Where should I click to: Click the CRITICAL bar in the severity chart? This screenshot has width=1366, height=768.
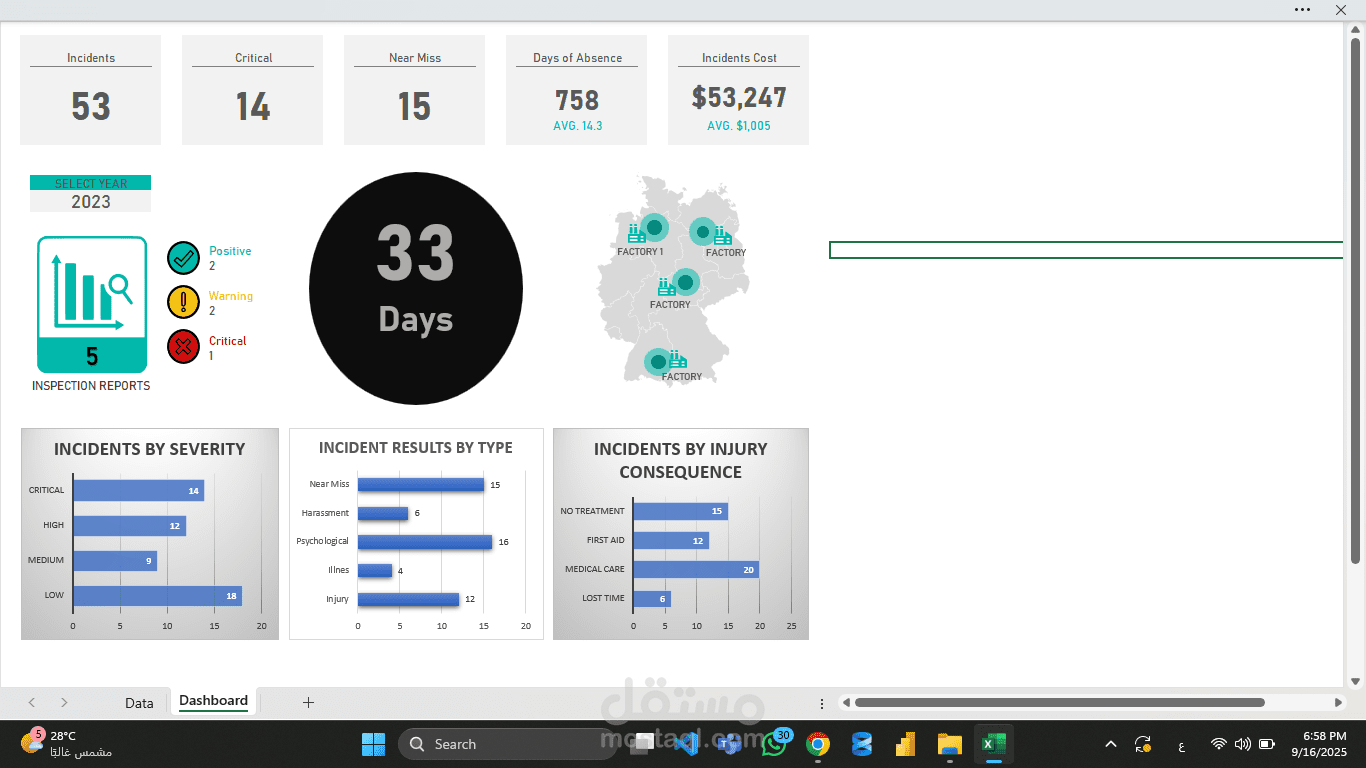[138, 491]
